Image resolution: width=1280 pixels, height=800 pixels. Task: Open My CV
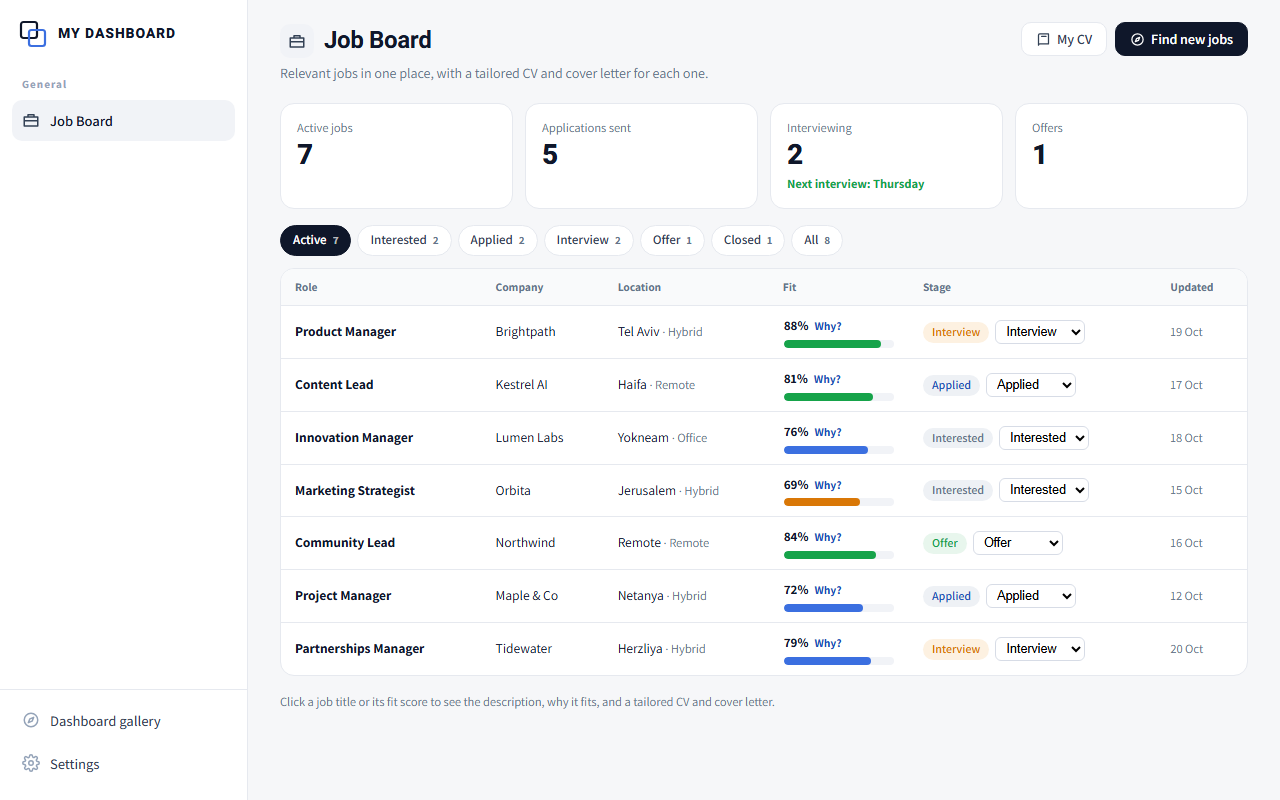click(1064, 39)
